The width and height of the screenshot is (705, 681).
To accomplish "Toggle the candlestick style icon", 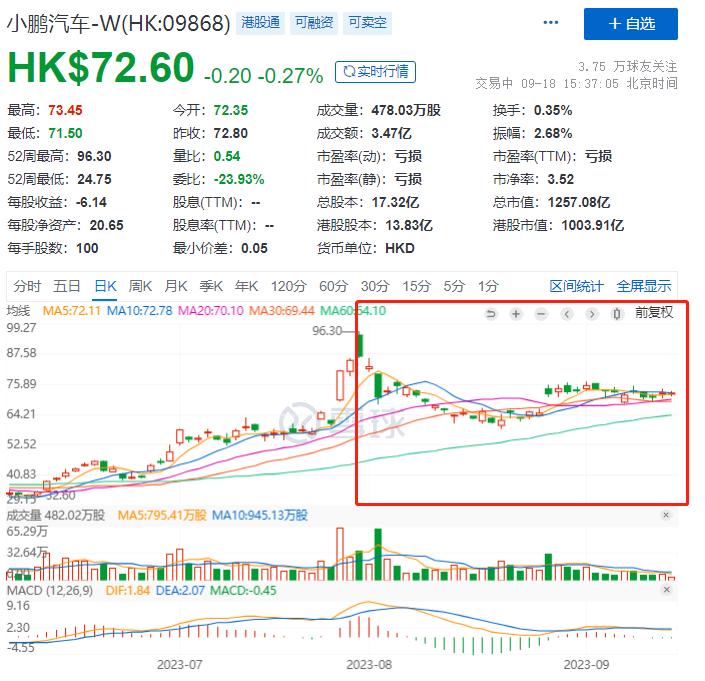I will click(617, 314).
